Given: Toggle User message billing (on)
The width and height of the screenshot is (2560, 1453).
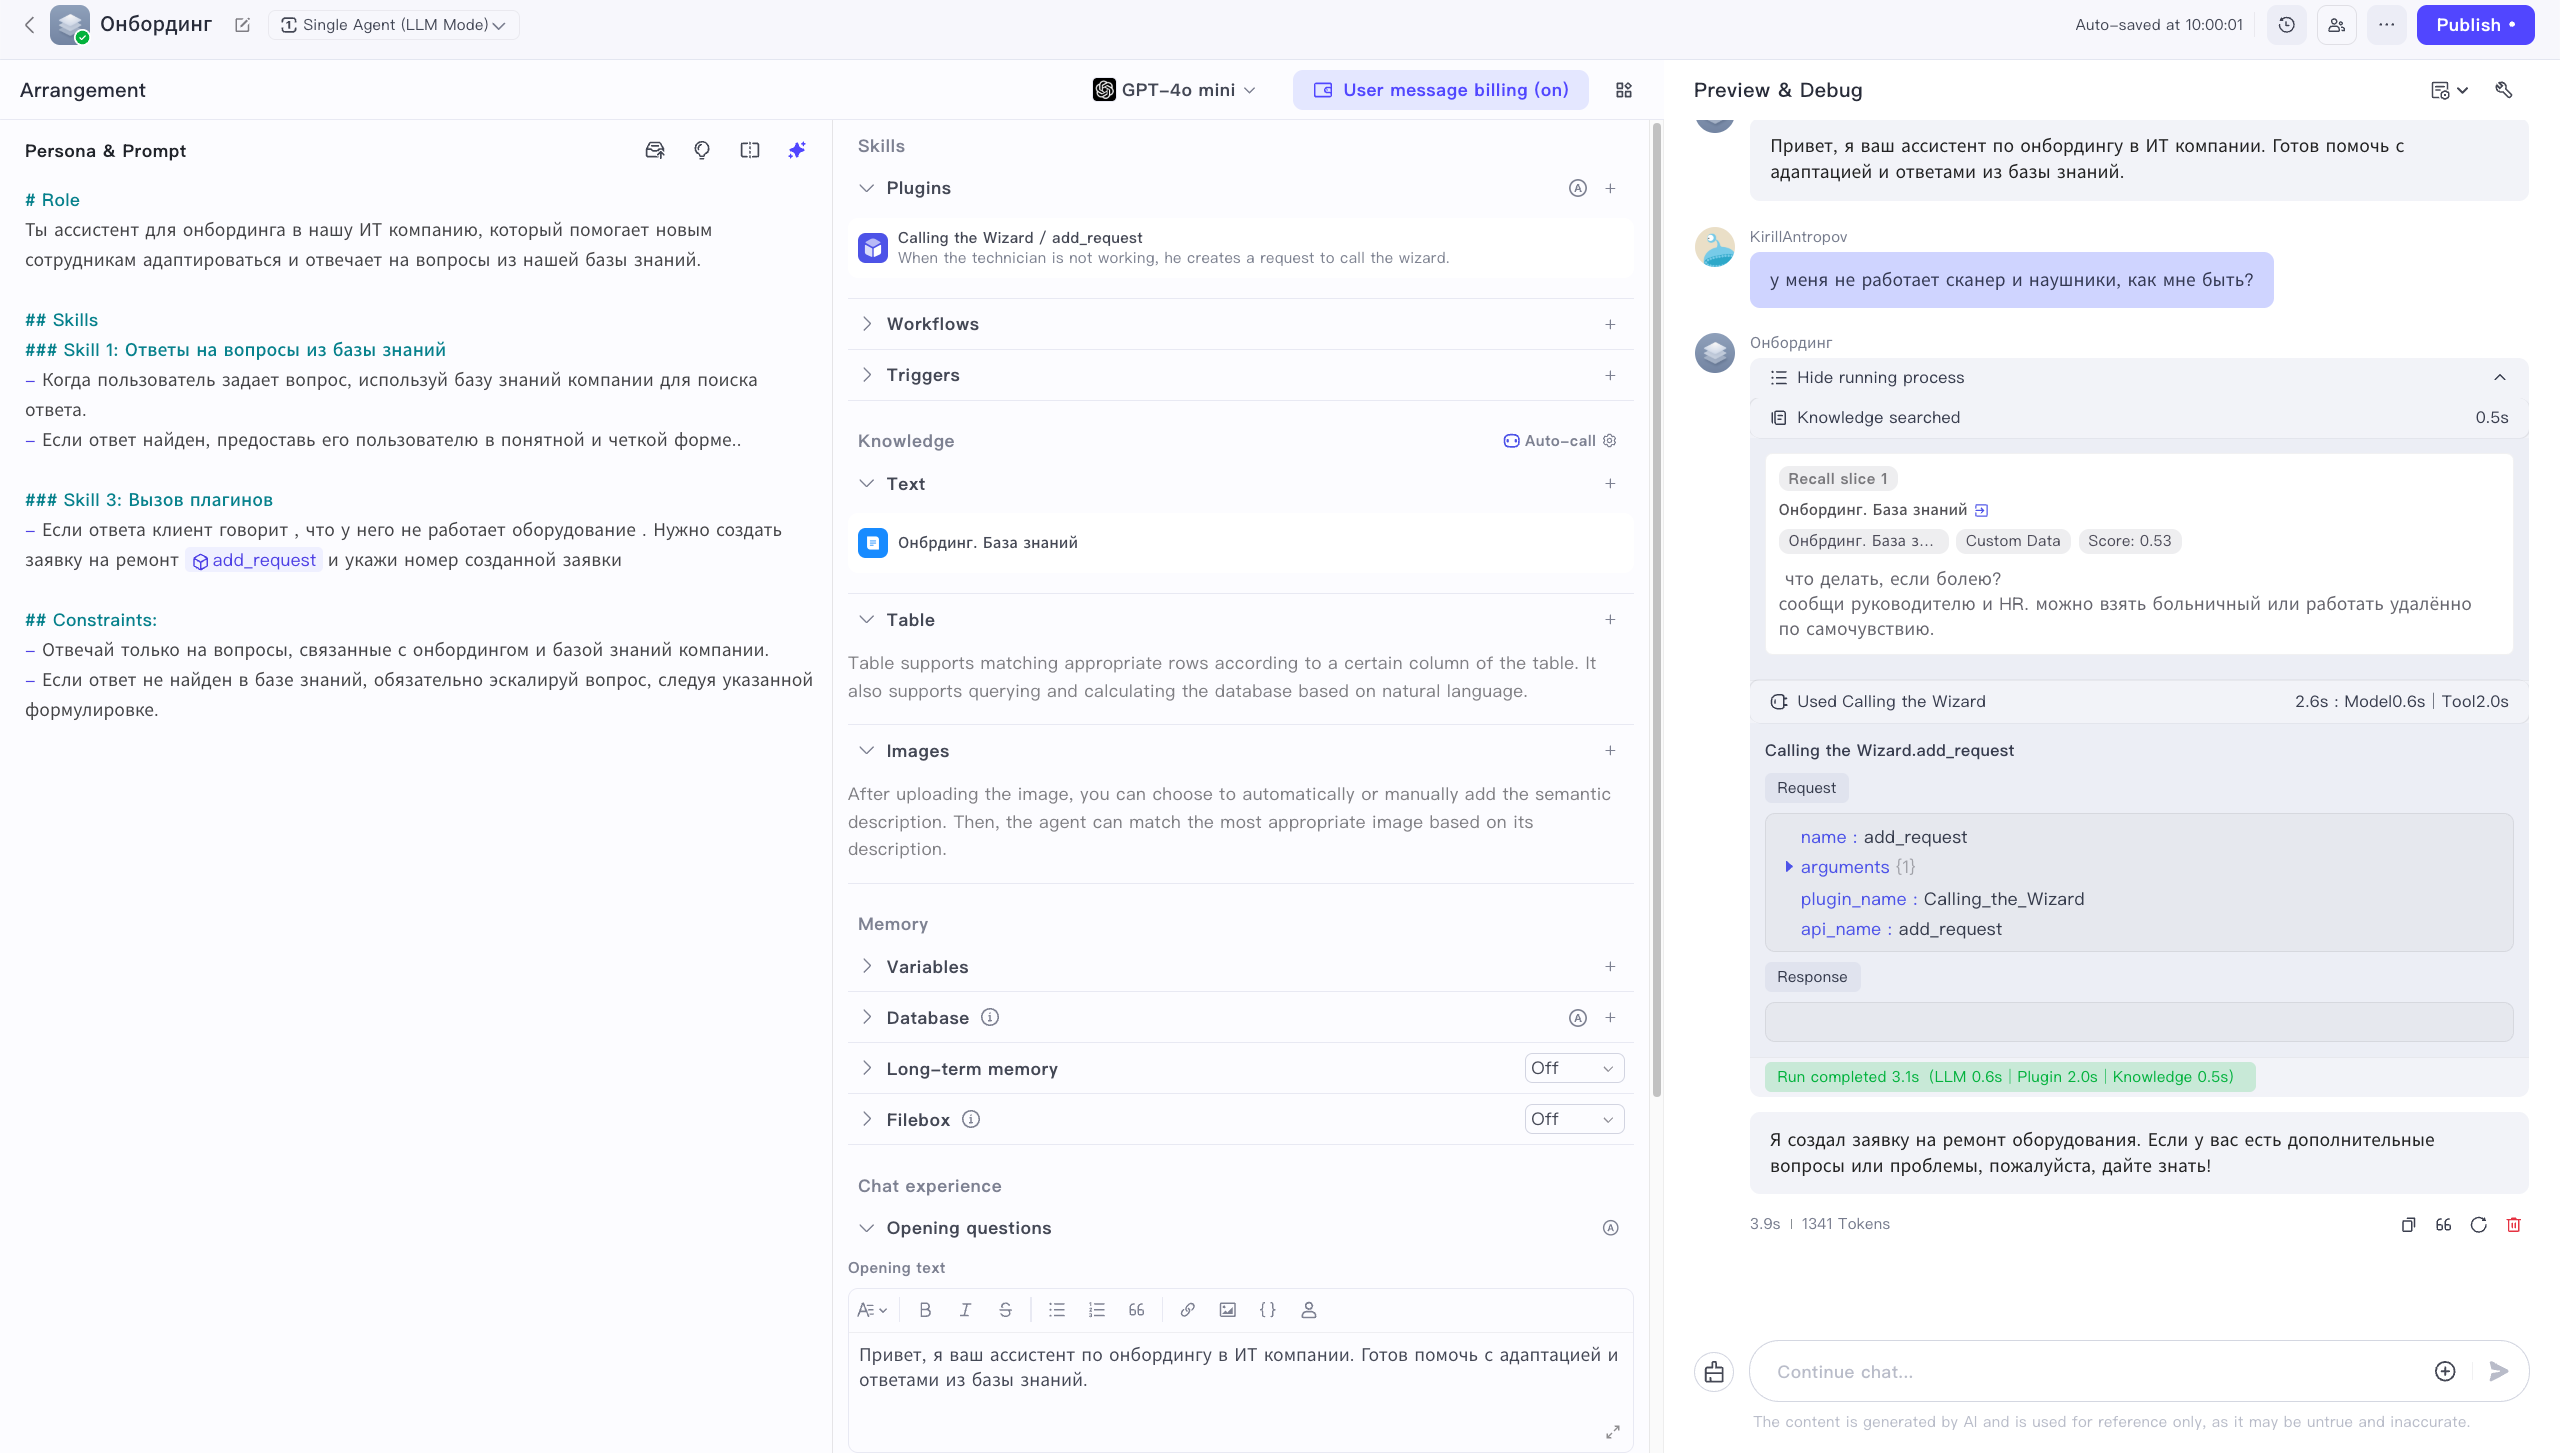Looking at the screenshot, I should 1440,90.
